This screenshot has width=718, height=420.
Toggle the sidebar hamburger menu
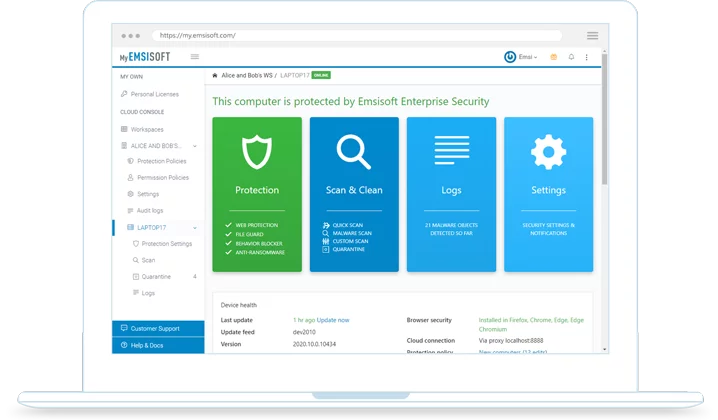pos(195,57)
